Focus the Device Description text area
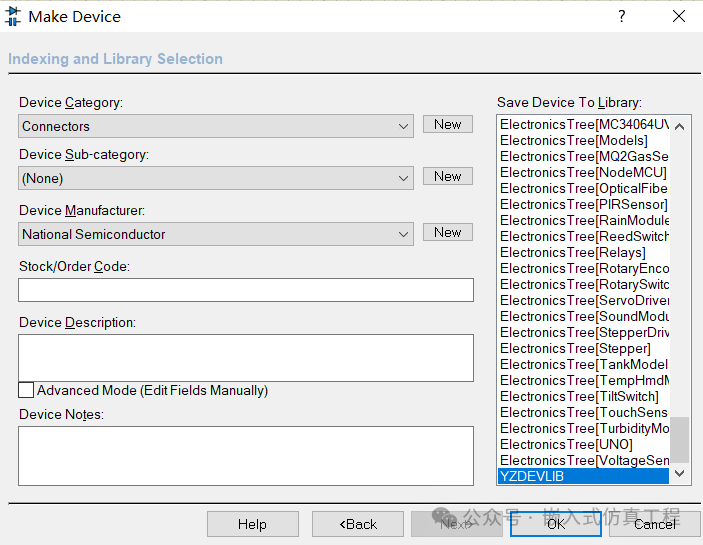 coord(246,357)
